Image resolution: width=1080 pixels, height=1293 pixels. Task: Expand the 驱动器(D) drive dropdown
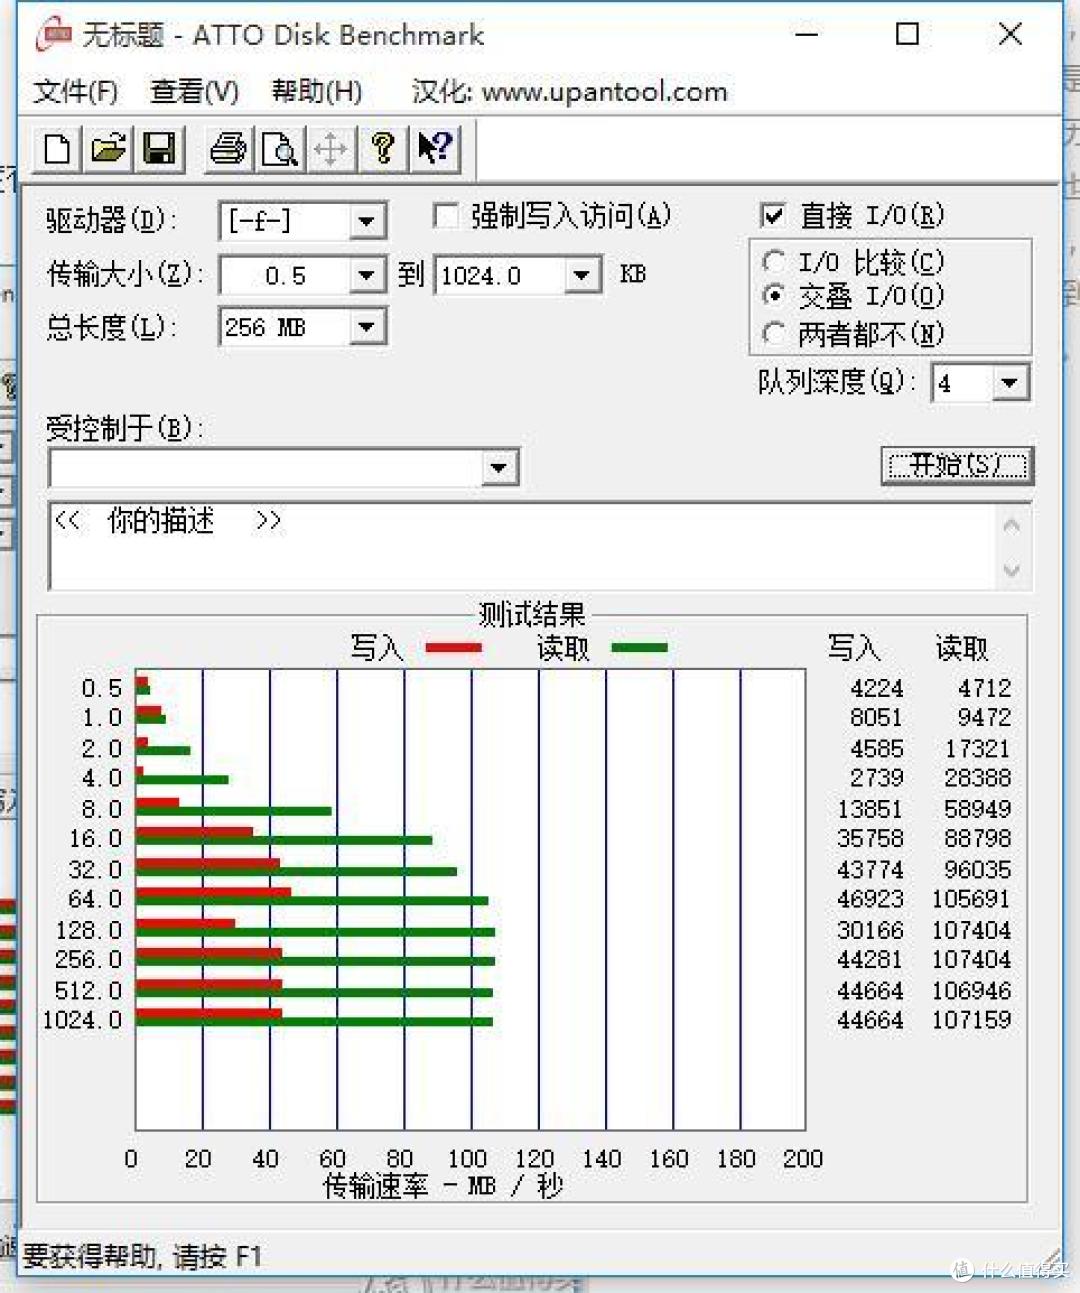(367, 220)
